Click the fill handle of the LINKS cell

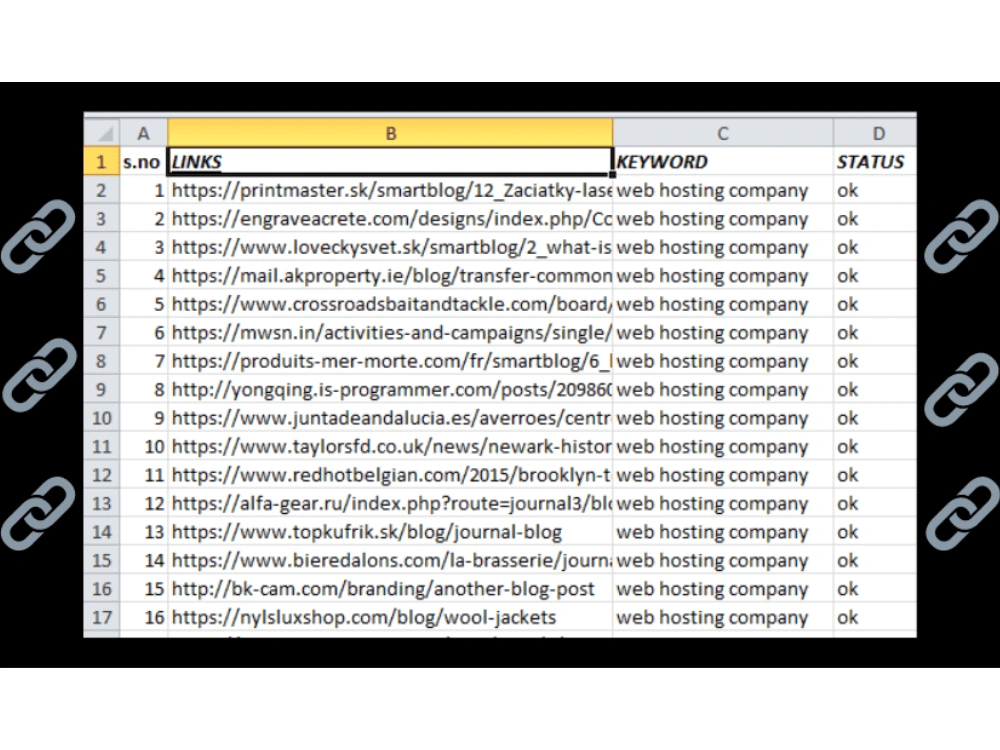pos(612,174)
